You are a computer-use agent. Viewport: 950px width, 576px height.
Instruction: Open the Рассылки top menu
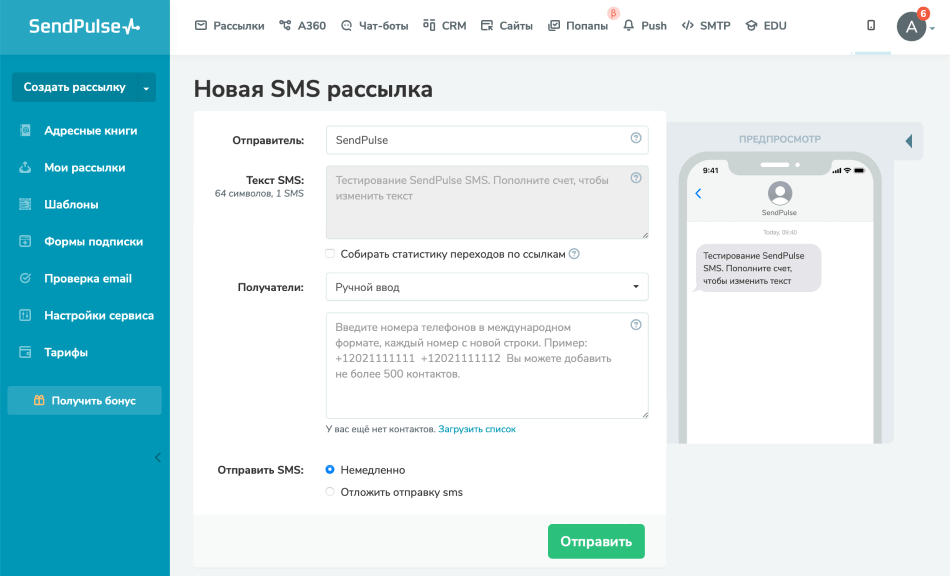tap(230, 25)
